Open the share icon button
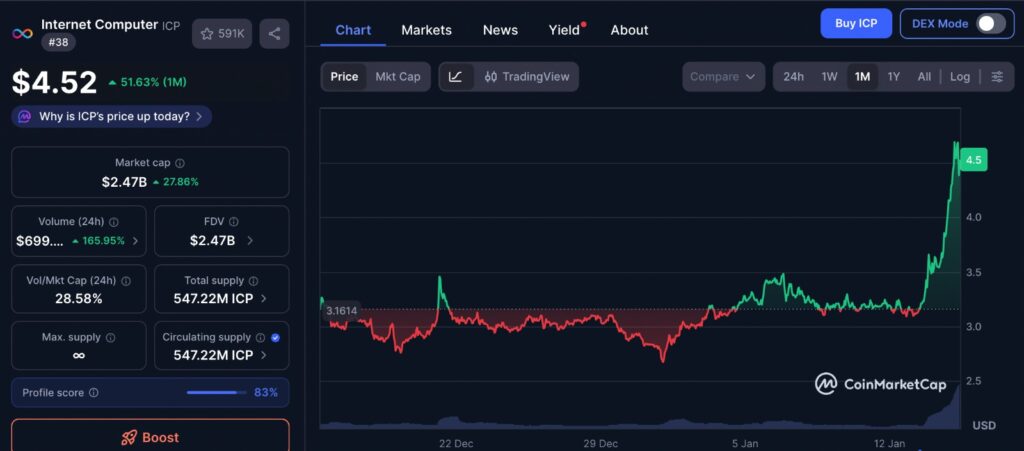This screenshot has height=451, width=1024. [274, 34]
